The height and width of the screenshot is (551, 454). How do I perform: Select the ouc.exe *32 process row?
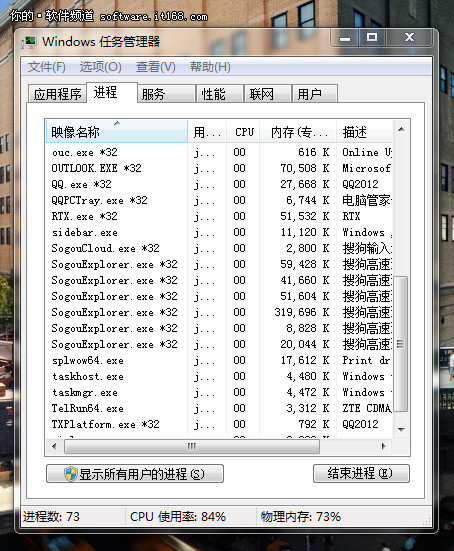click(219, 152)
